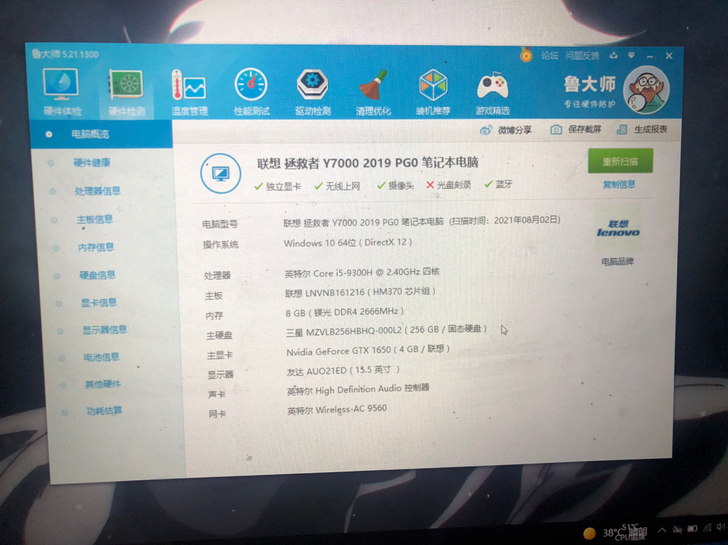This screenshot has width=728, height=545.
Task: Open 论坛 forum link
Action: 549,56
